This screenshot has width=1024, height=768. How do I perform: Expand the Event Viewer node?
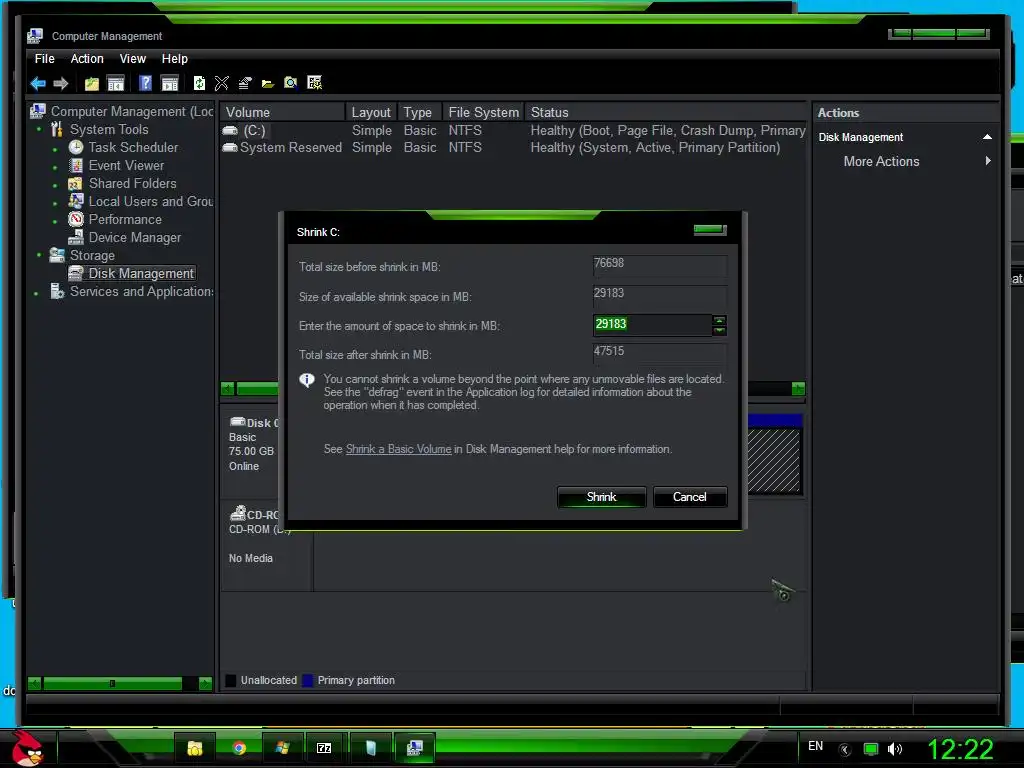click(x=55, y=167)
